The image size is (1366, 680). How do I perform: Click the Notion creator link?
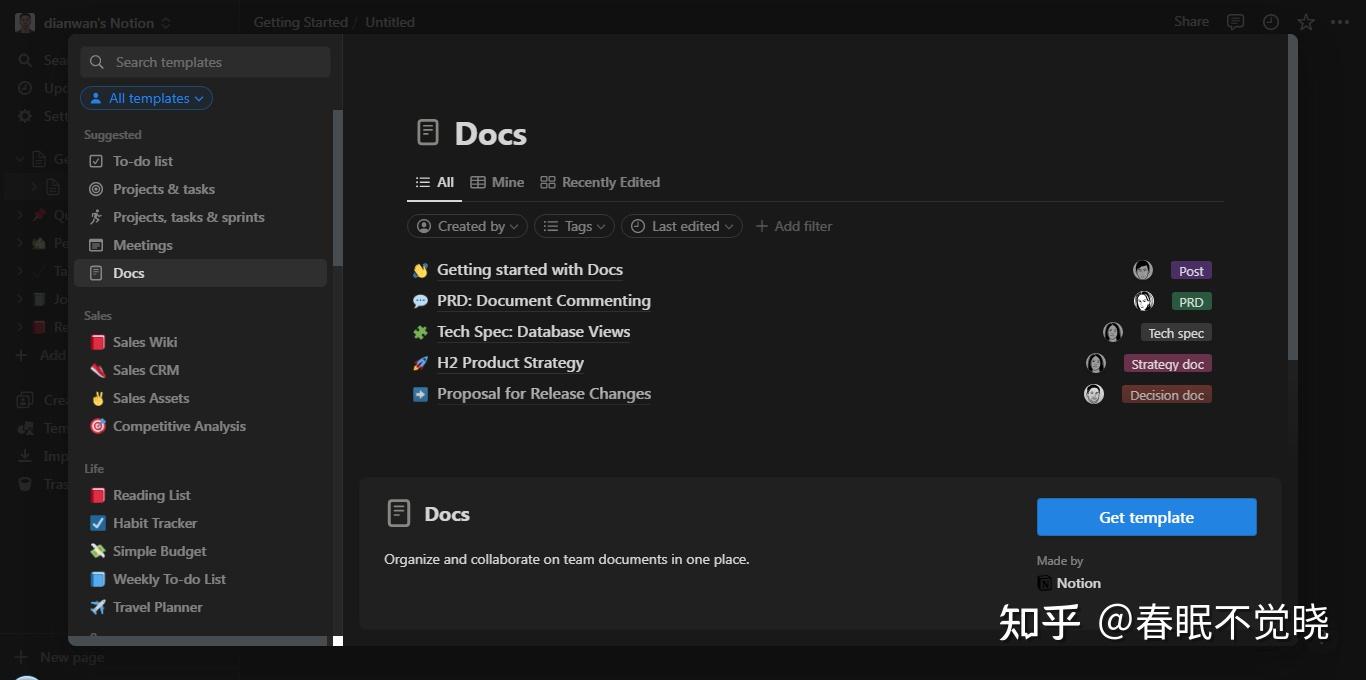[1069, 583]
